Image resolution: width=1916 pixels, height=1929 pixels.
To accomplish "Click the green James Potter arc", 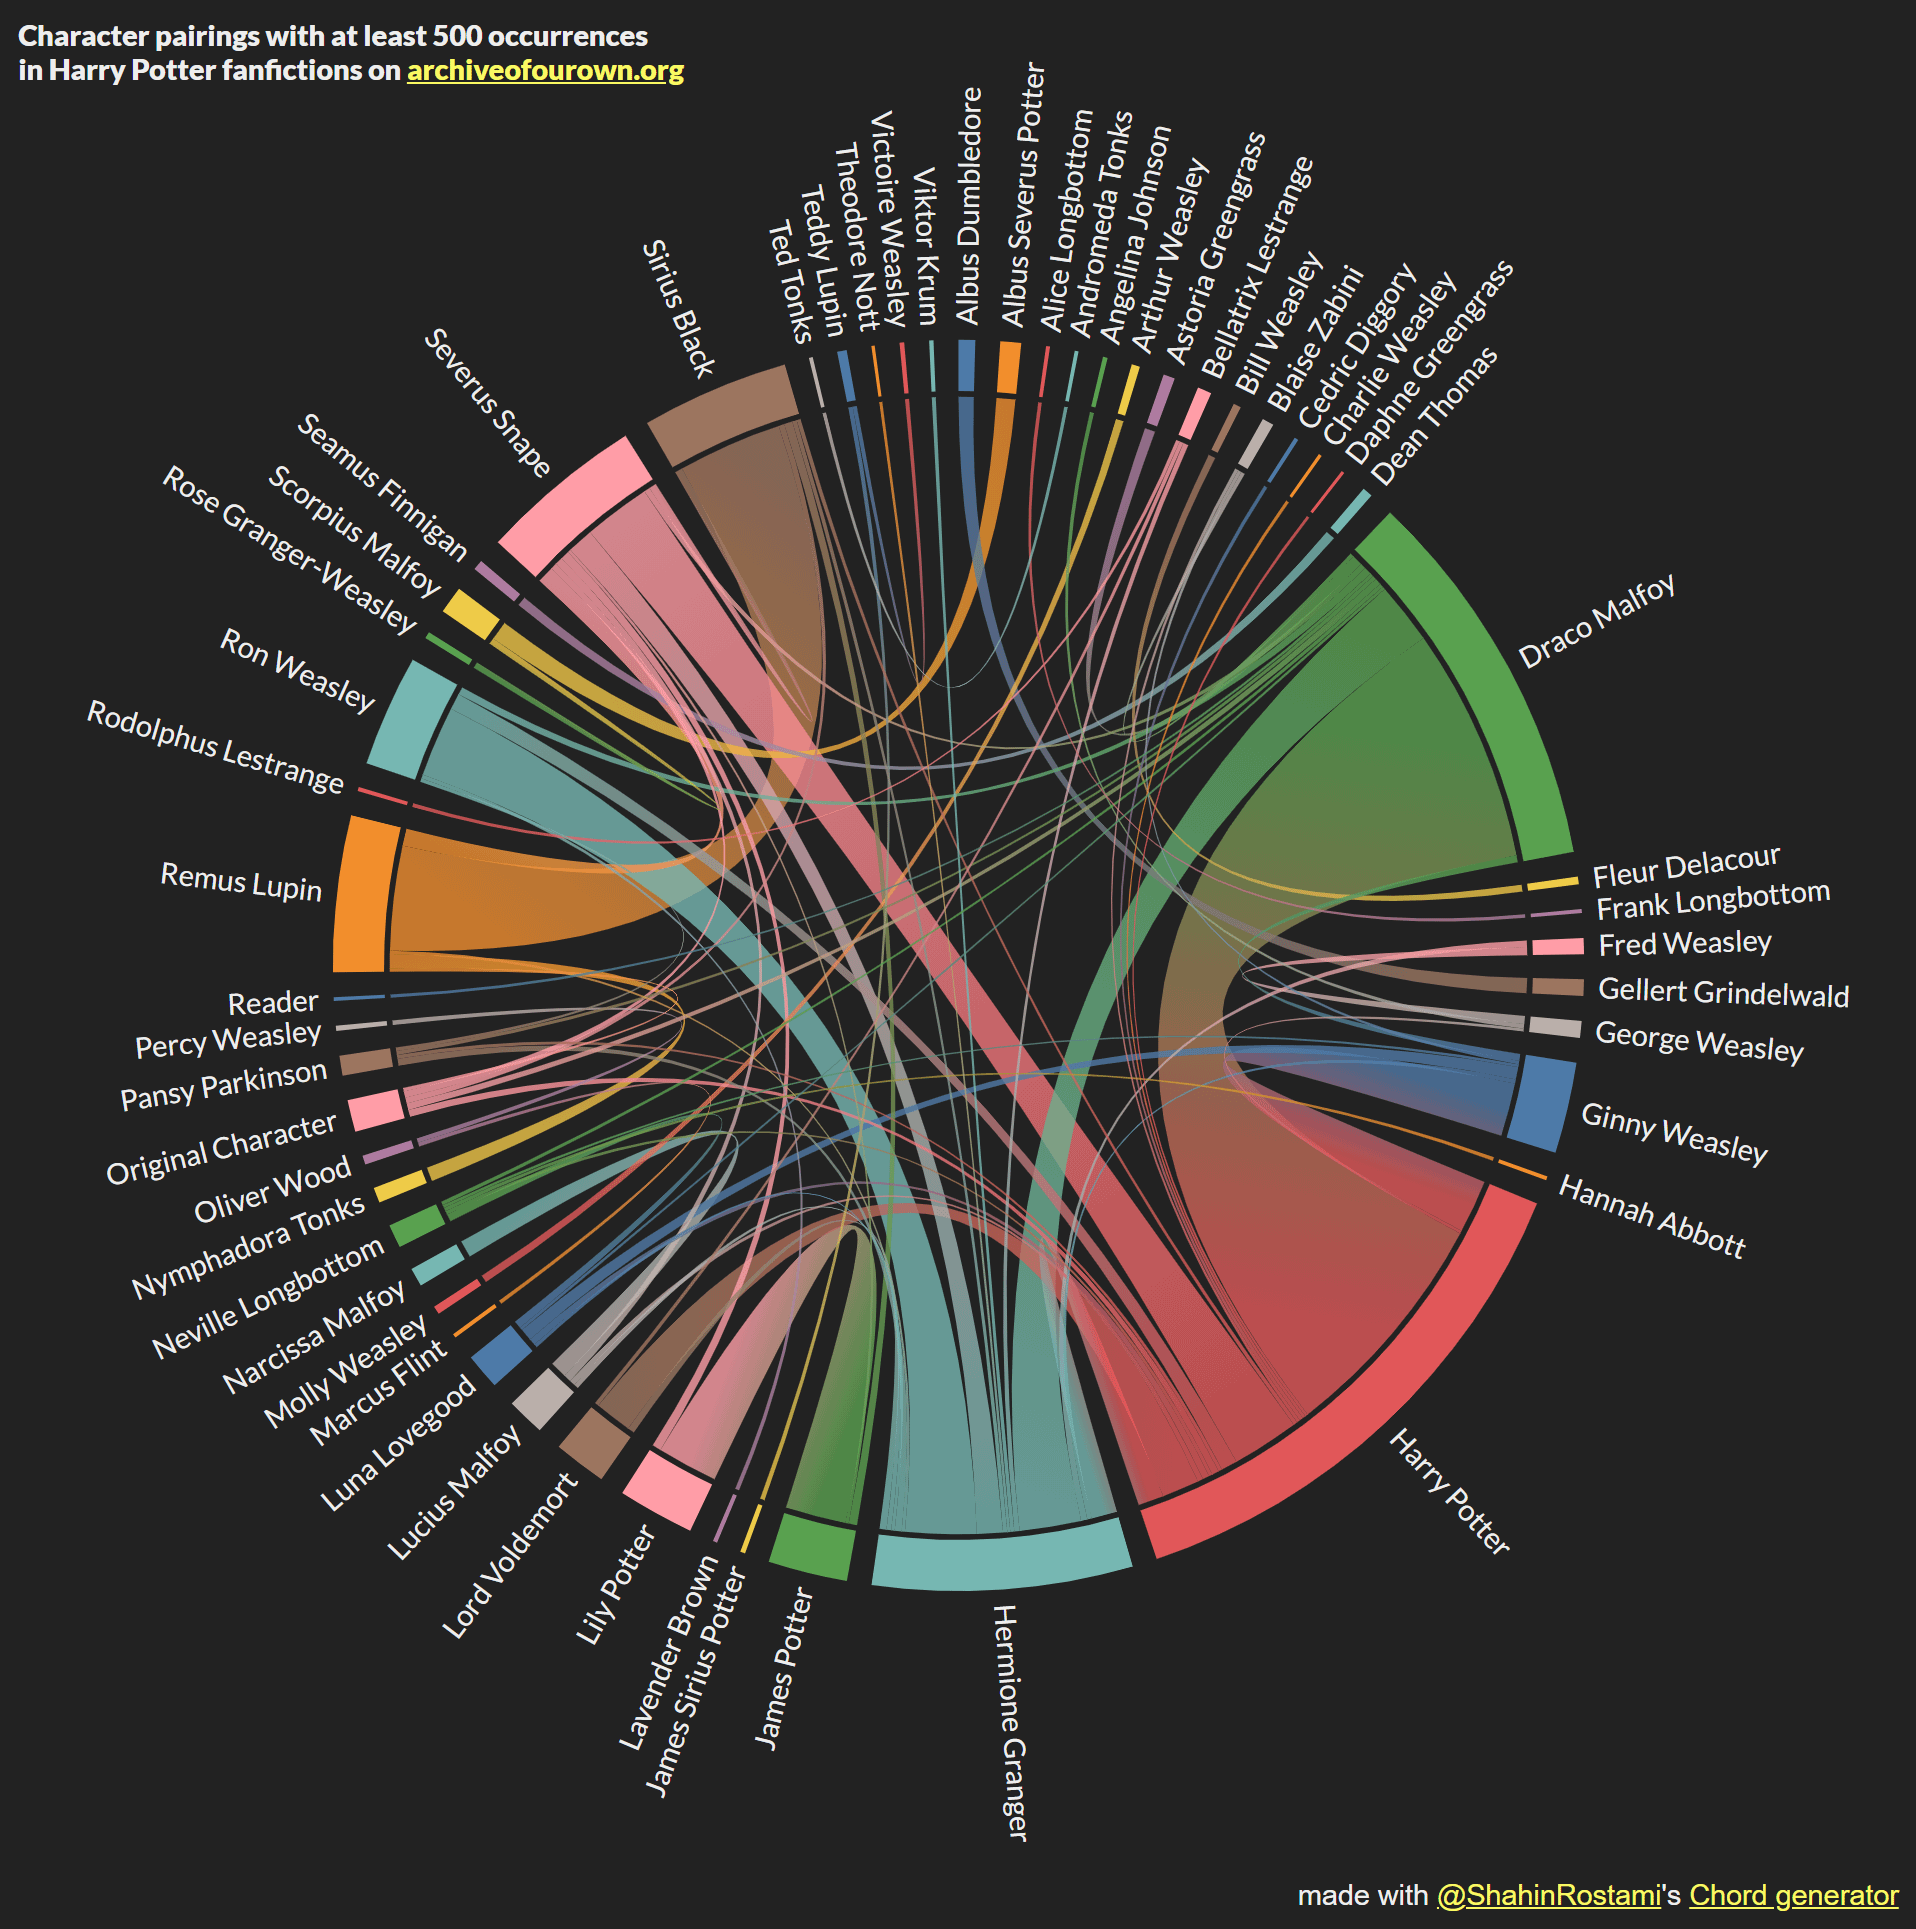I will pyautogui.click(x=813, y=1547).
